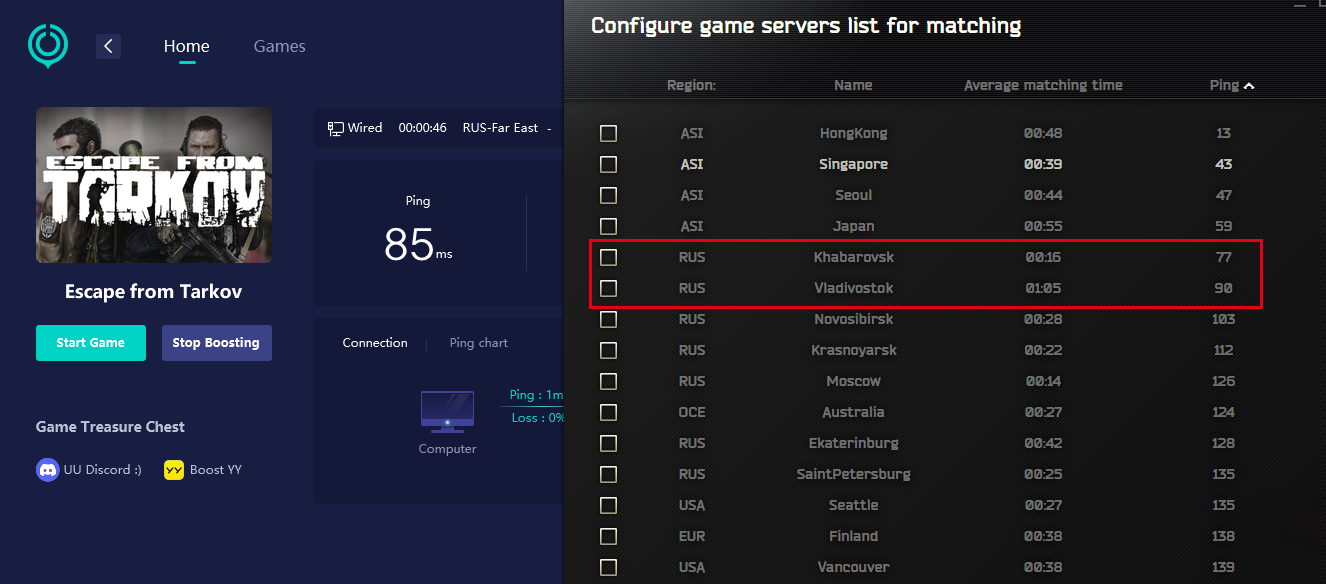Screen dimensions: 1326x584
Task: Enable the SaintPetersburg server checkbox
Action: 608,474
